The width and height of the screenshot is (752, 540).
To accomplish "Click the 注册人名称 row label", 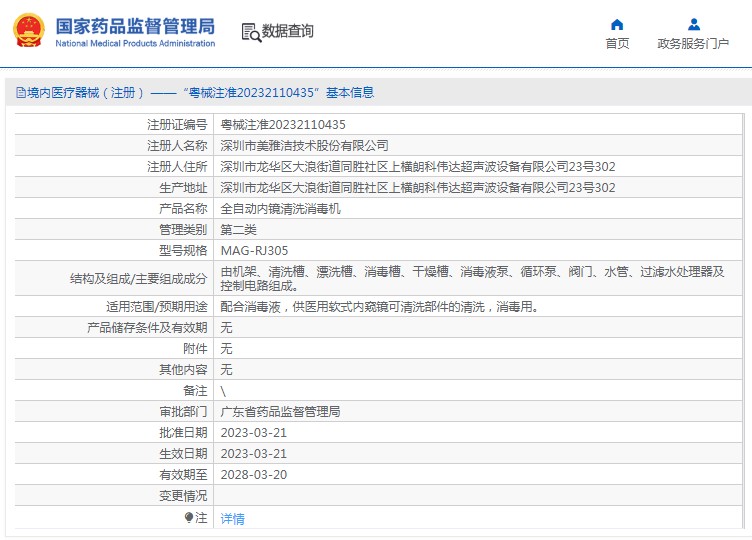I will (x=177, y=146).
